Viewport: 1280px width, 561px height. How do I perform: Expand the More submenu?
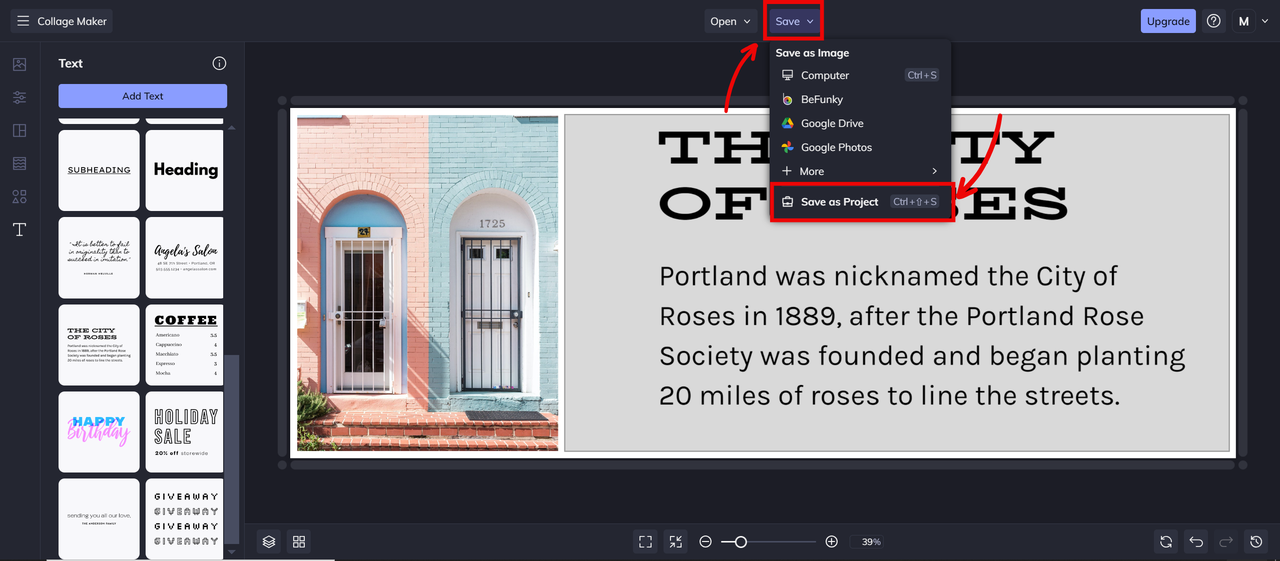tap(860, 171)
